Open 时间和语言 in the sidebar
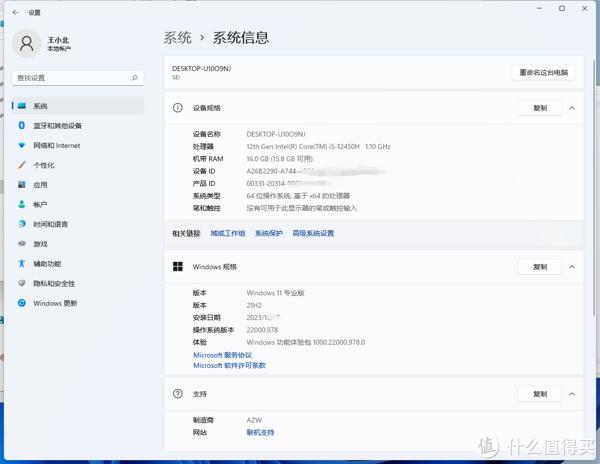Screen dimensions: 600x464 tap(78, 224)
